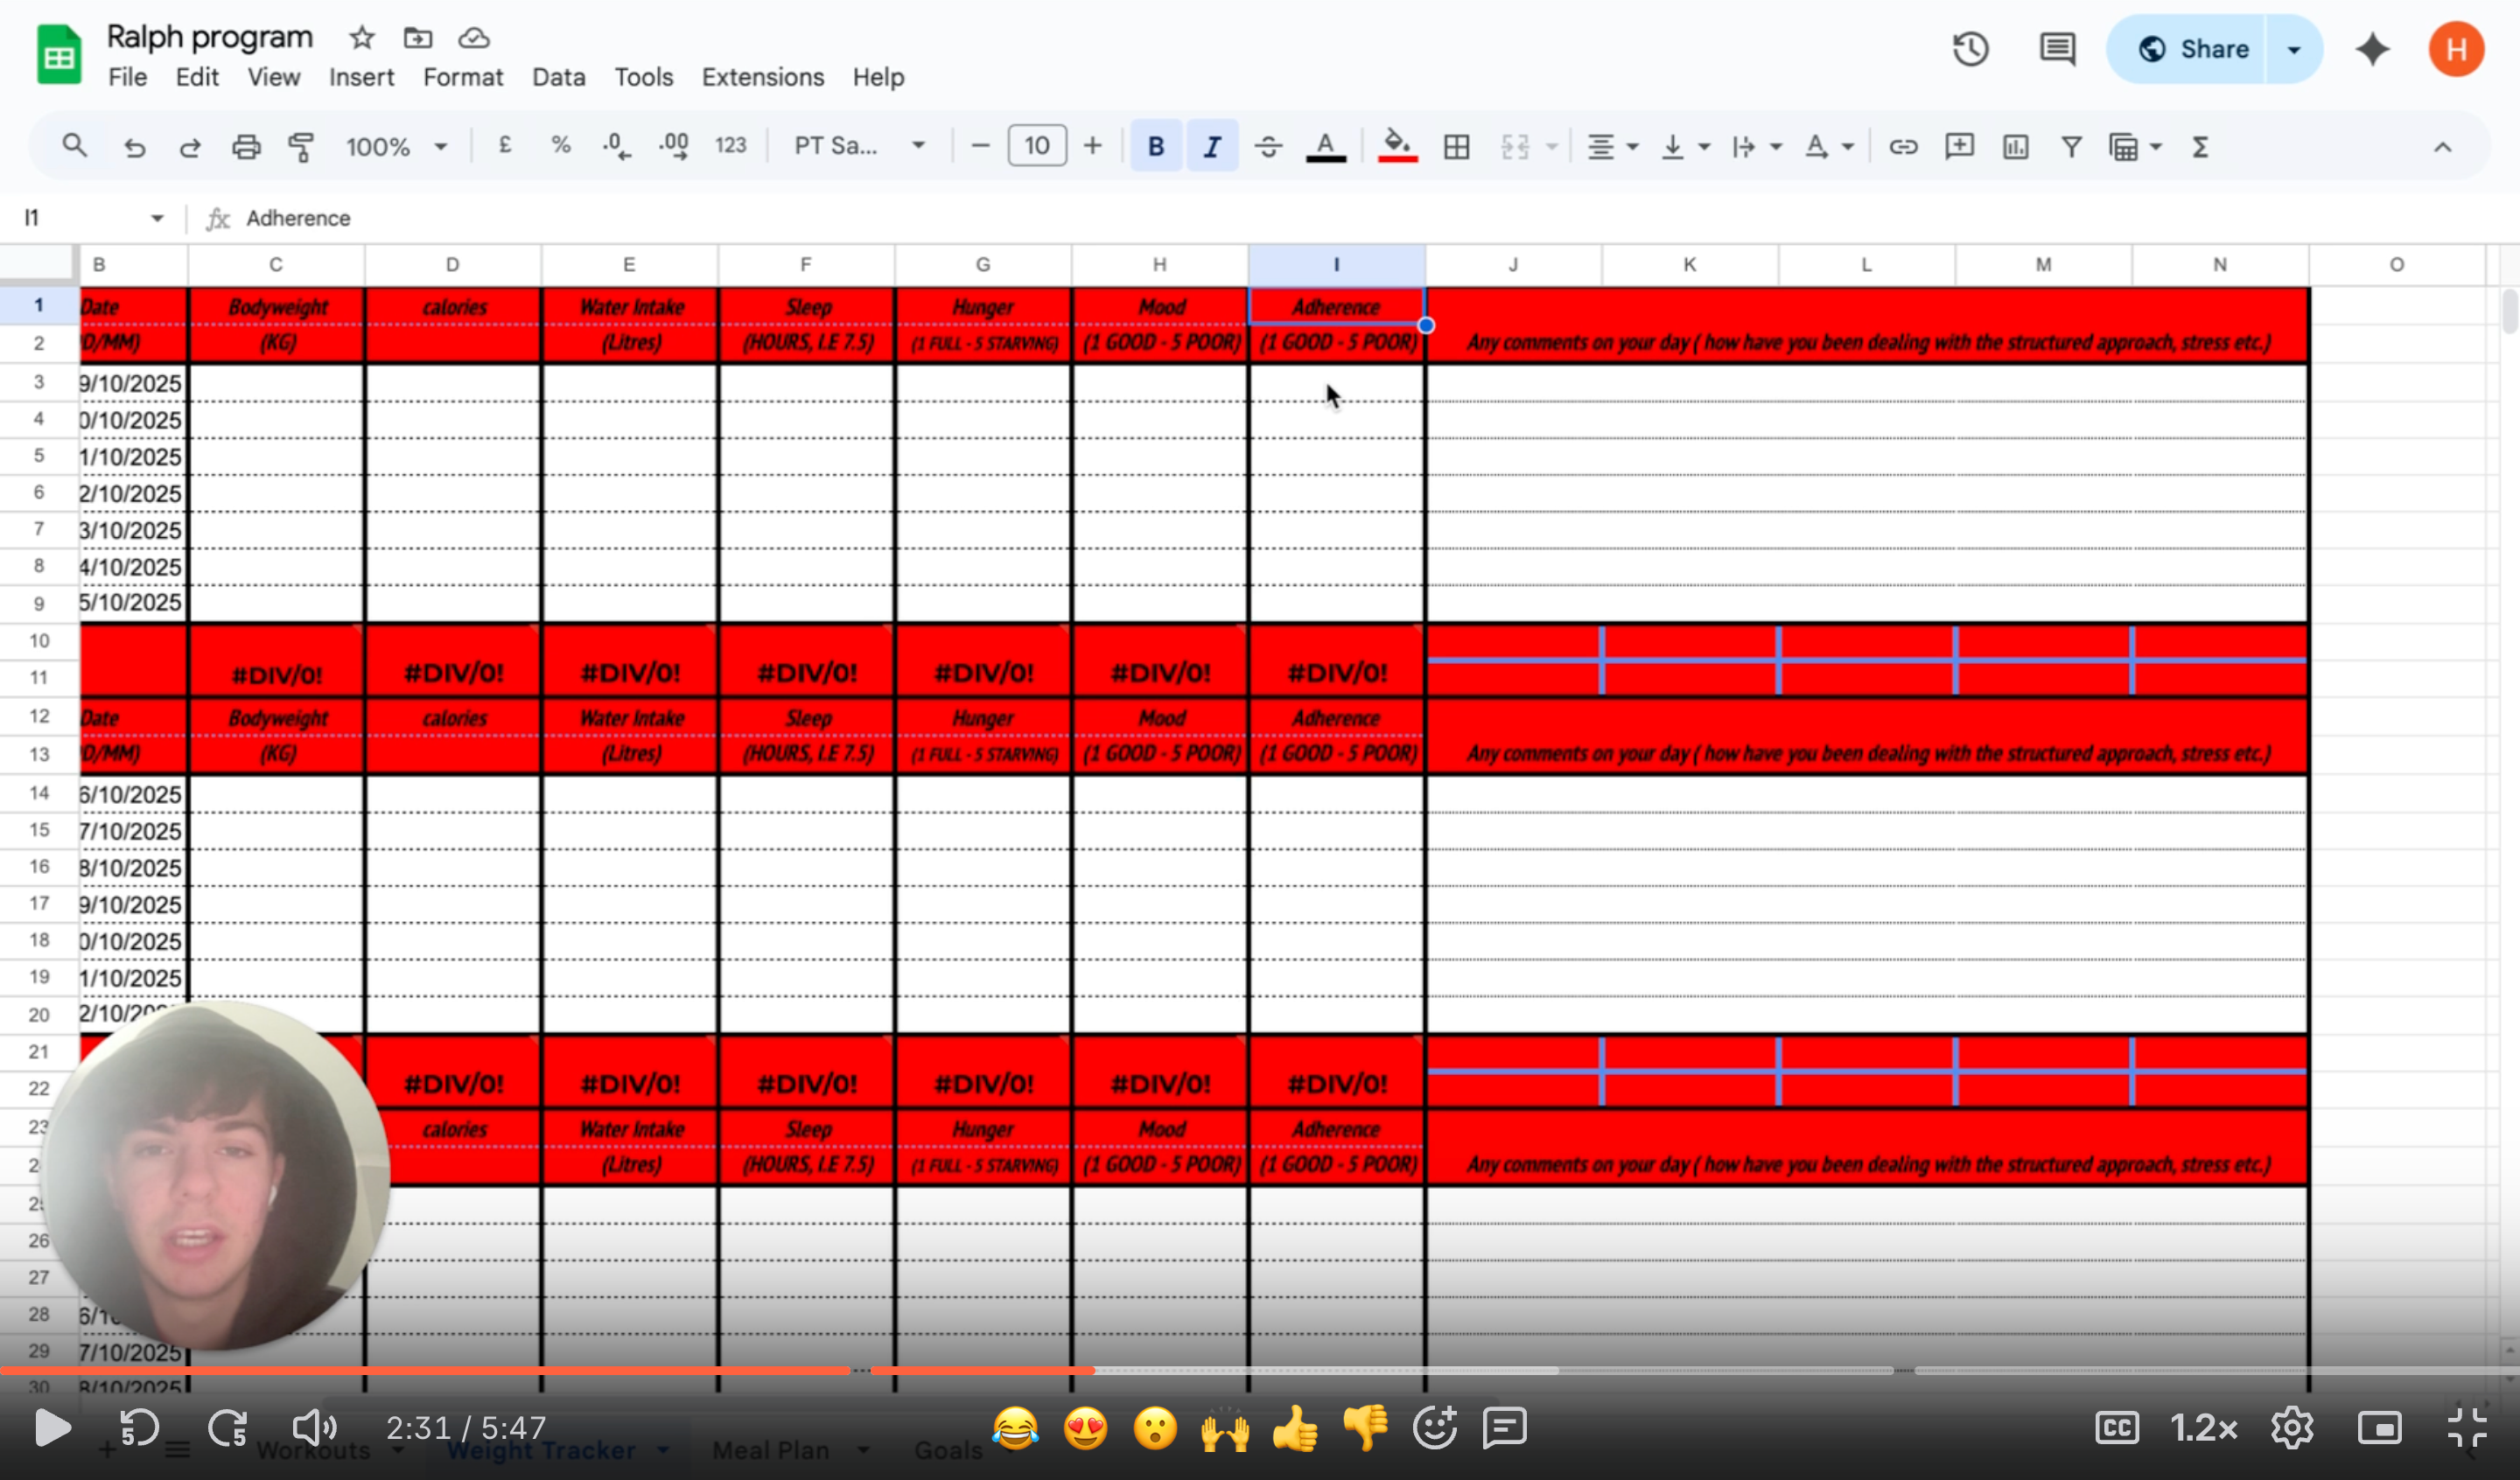Toggle italic formatting
This screenshot has width=2520, height=1480.
click(1212, 147)
